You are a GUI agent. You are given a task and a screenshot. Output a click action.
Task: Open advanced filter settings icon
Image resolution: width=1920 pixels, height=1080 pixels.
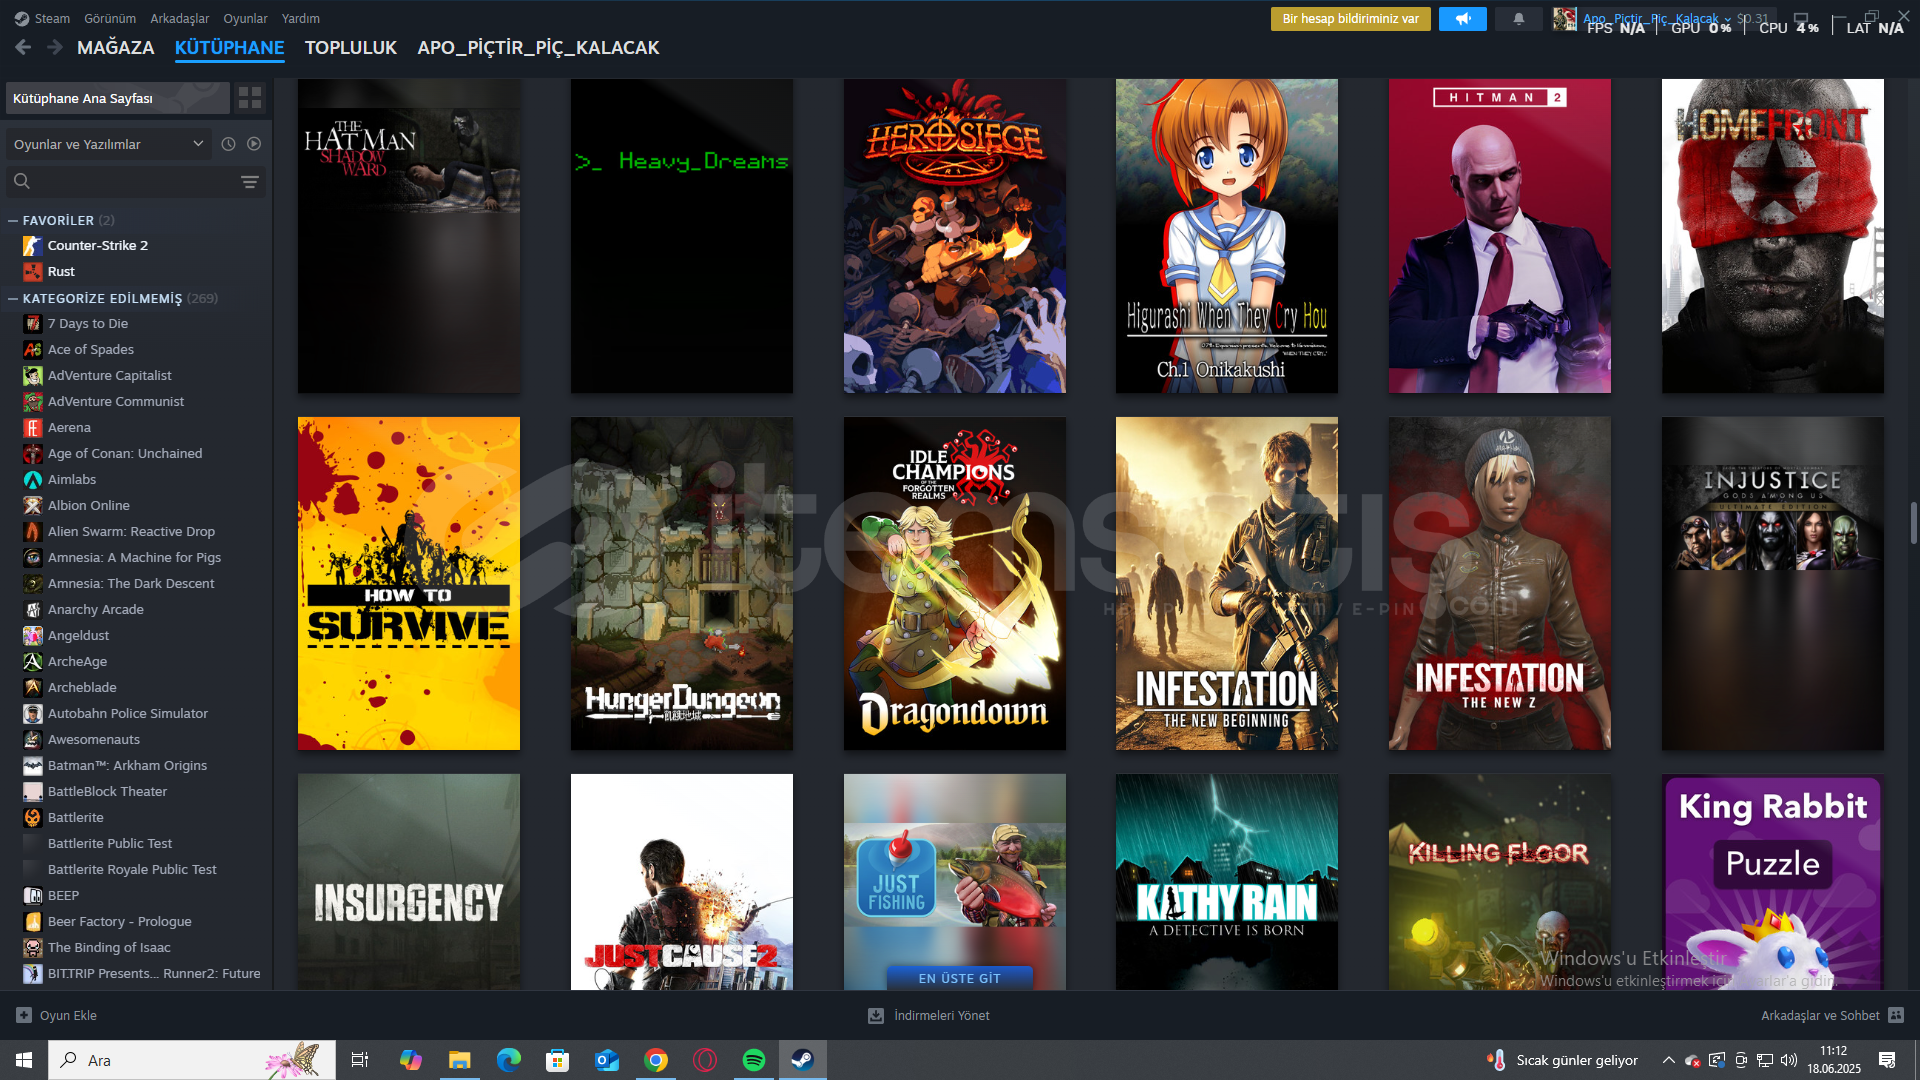tap(249, 181)
